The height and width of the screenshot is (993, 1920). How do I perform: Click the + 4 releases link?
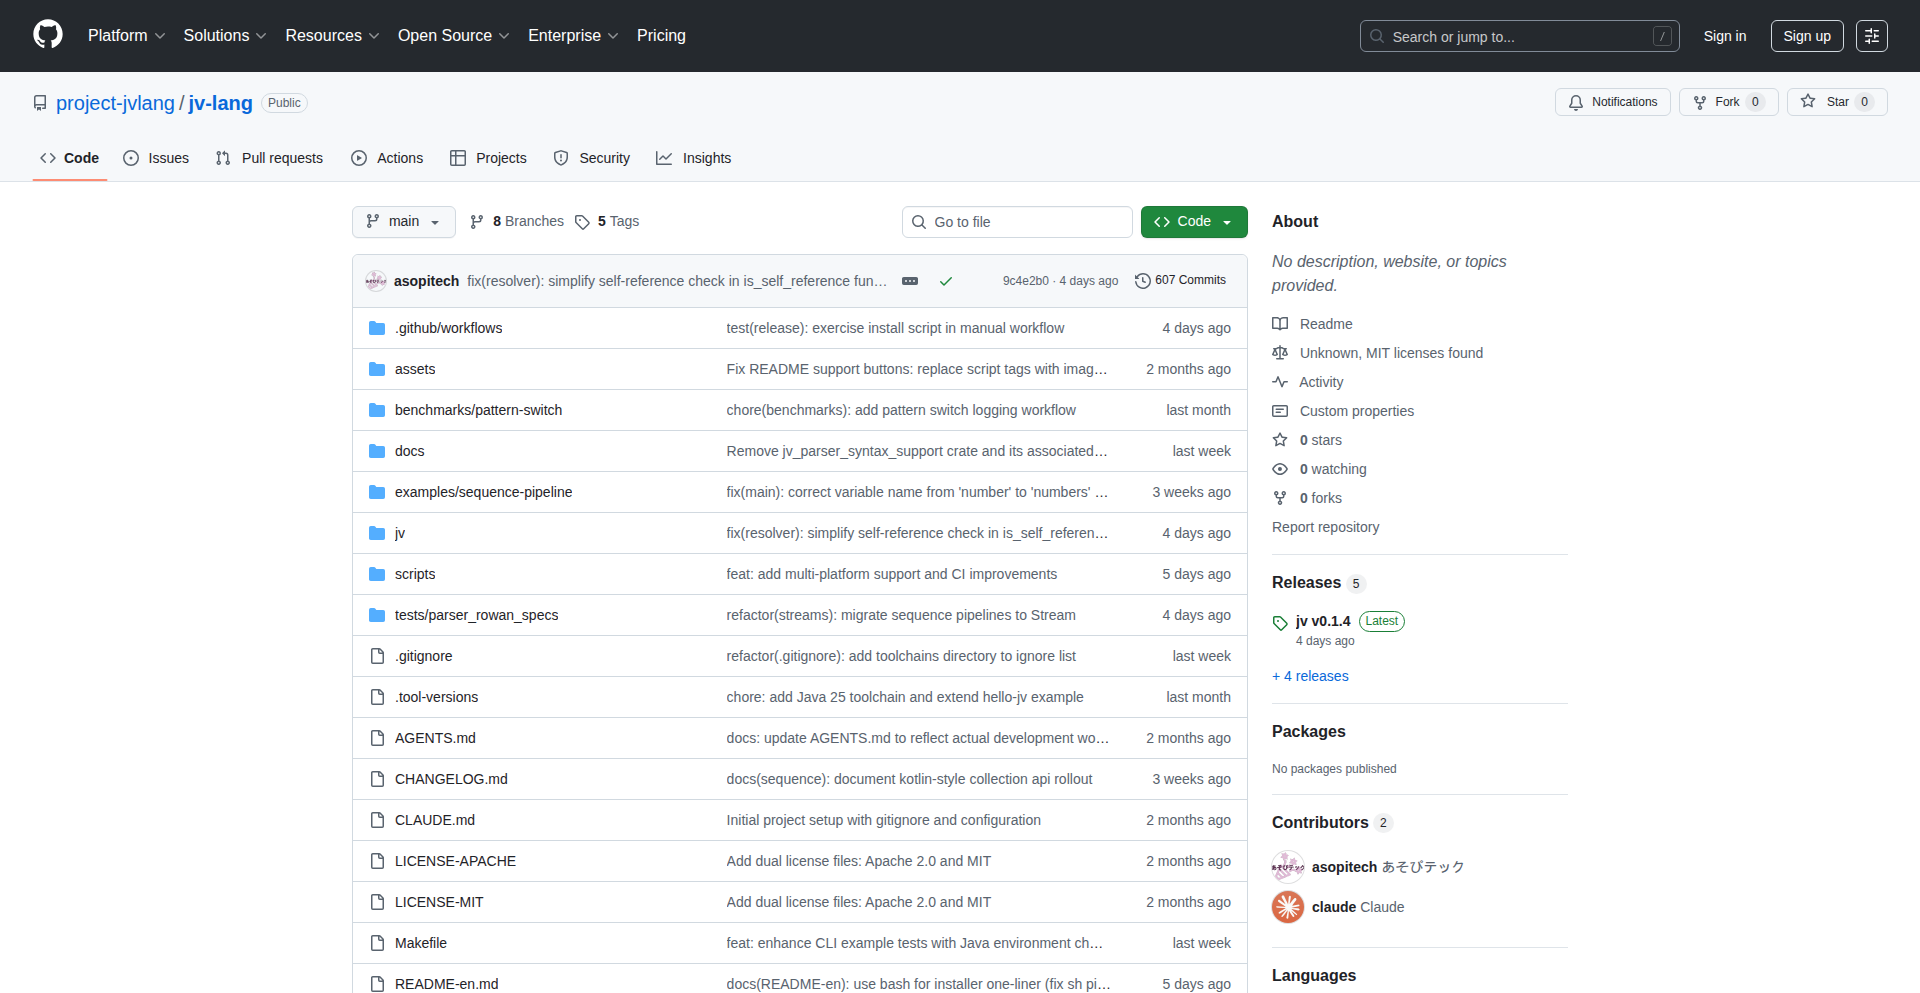tap(1310, 676)
